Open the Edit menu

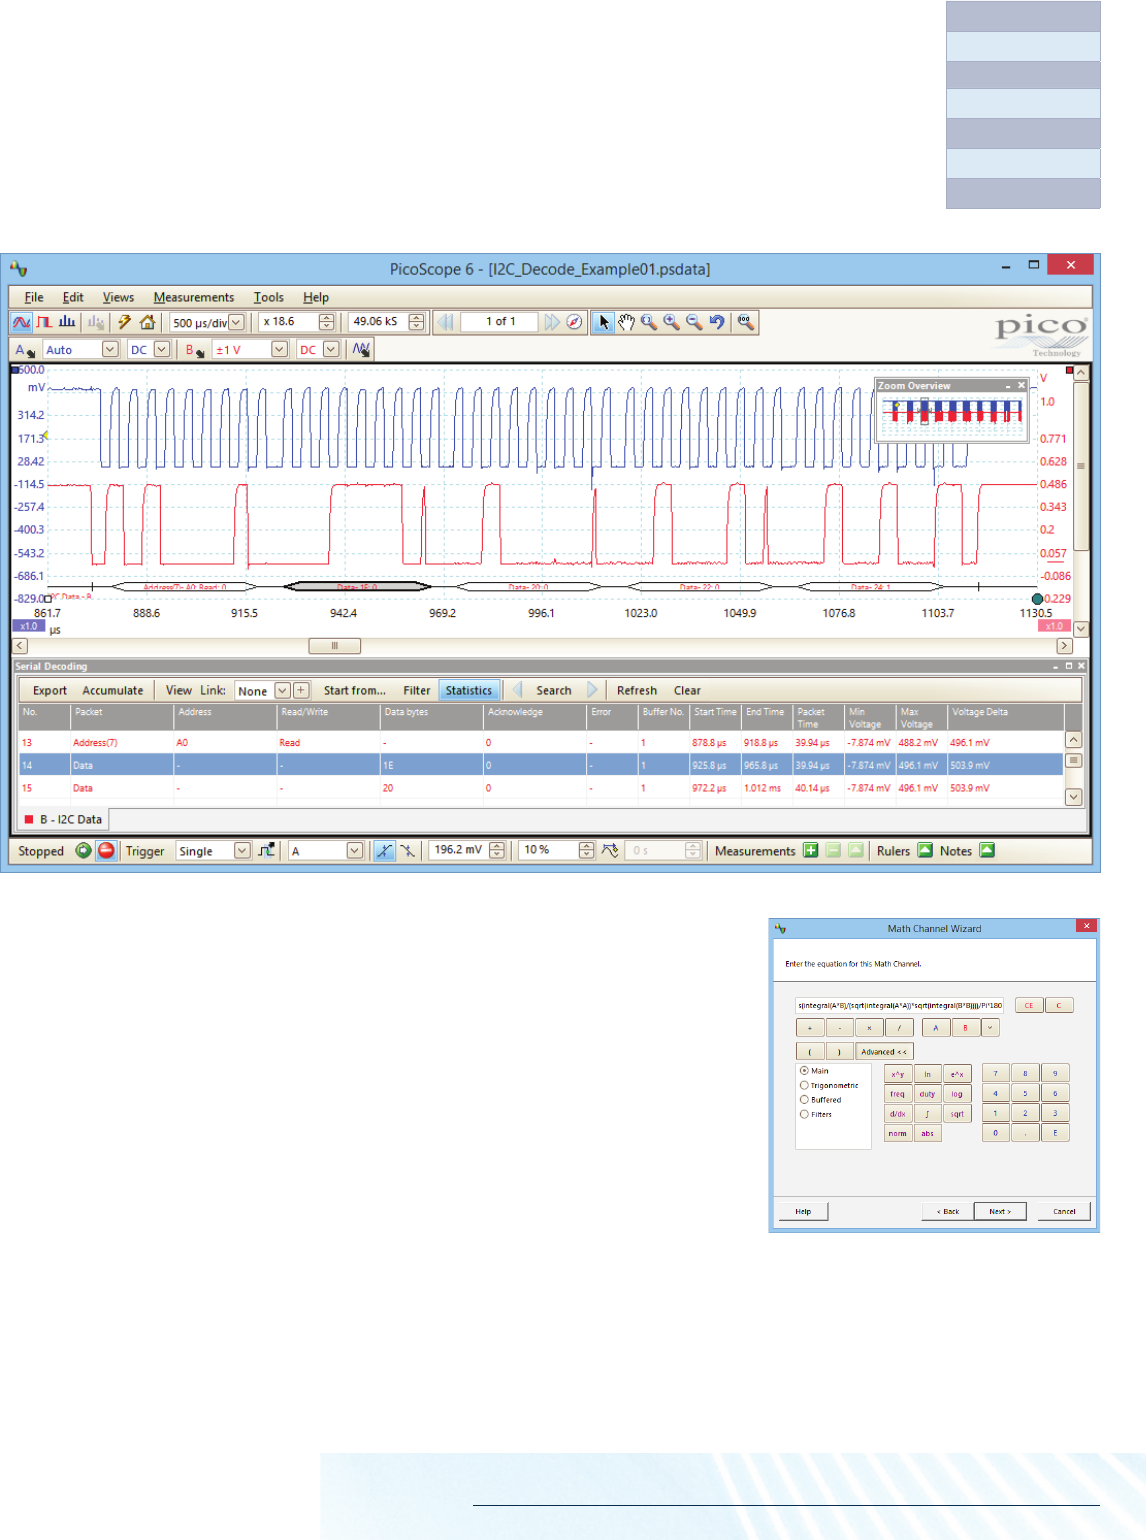tap(73, 297)
